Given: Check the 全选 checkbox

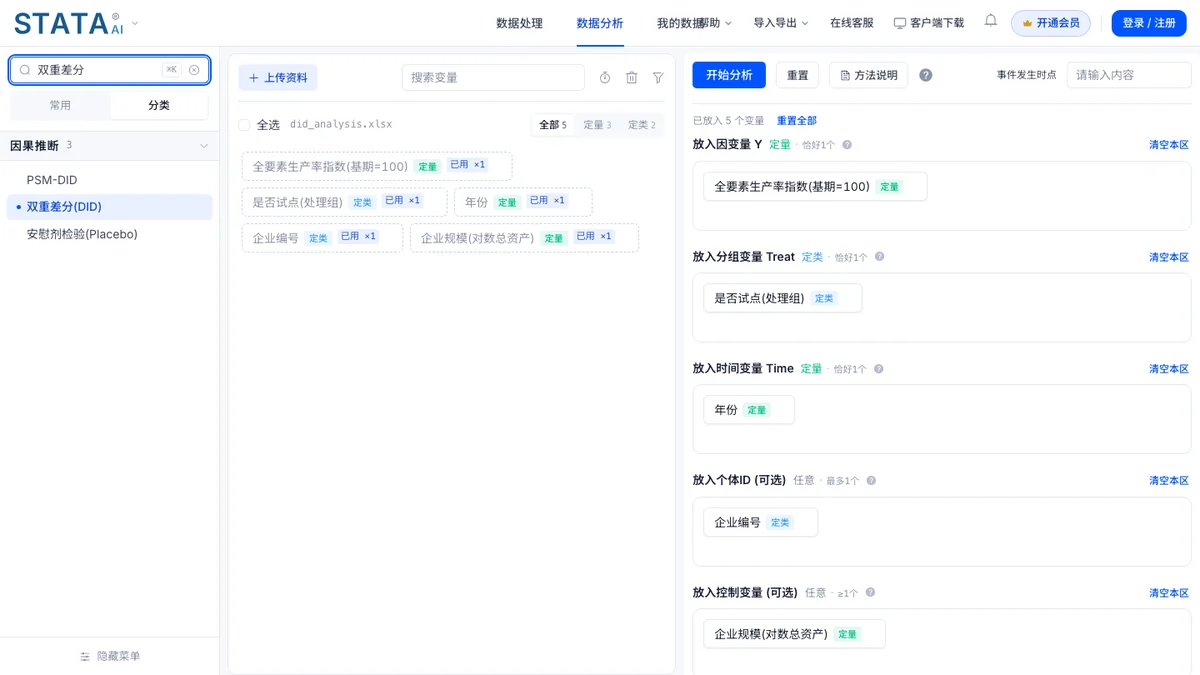Looking at the screenshot, I should [244, 125].
